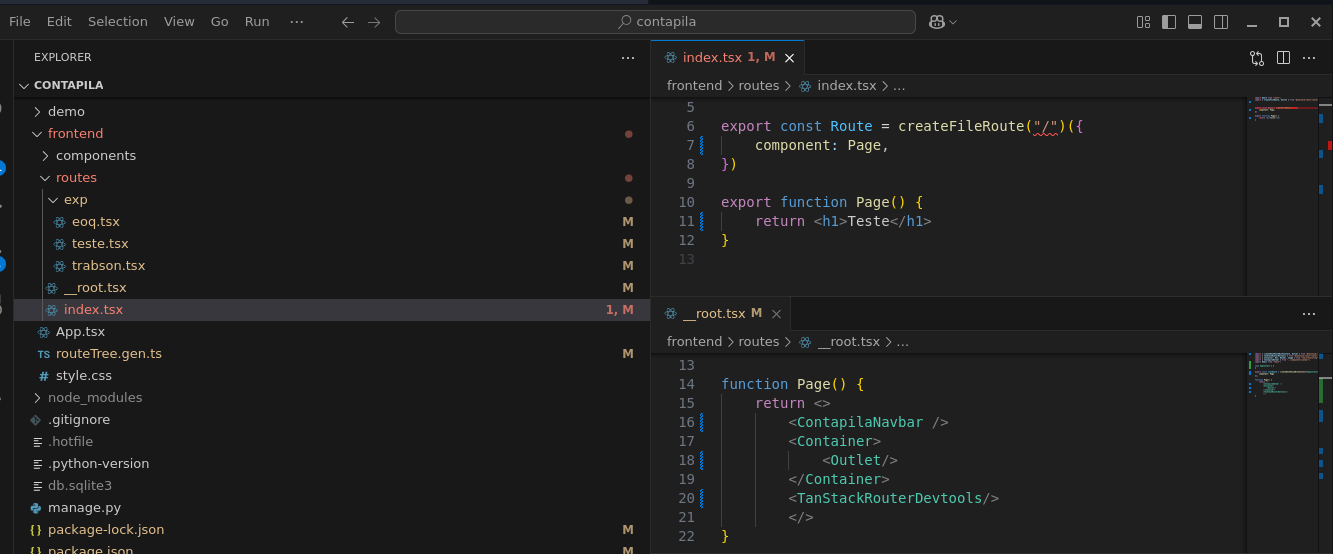The height and width of the screenshot is (554, 1333).
Task: Go back with the left arrow
Action: click(x=348, y=22)
